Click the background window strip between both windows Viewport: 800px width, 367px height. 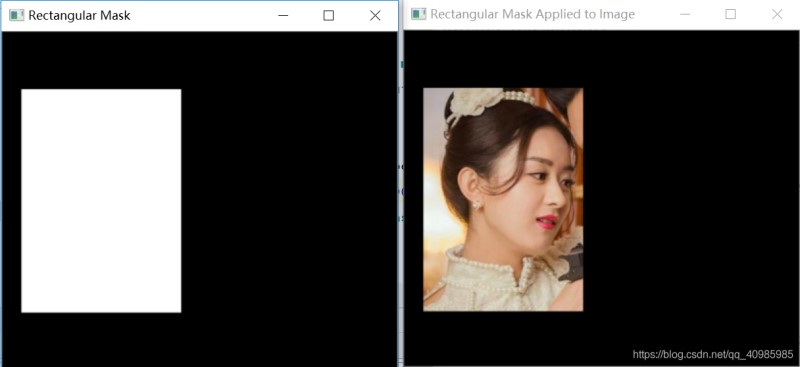click(401, 194)
